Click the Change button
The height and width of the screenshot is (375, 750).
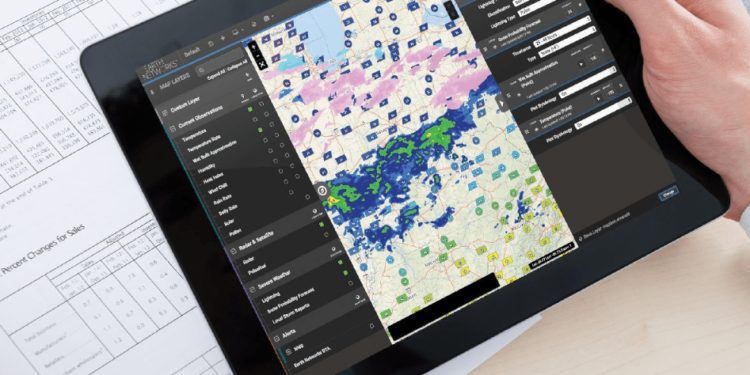click(x=669, y=193)
